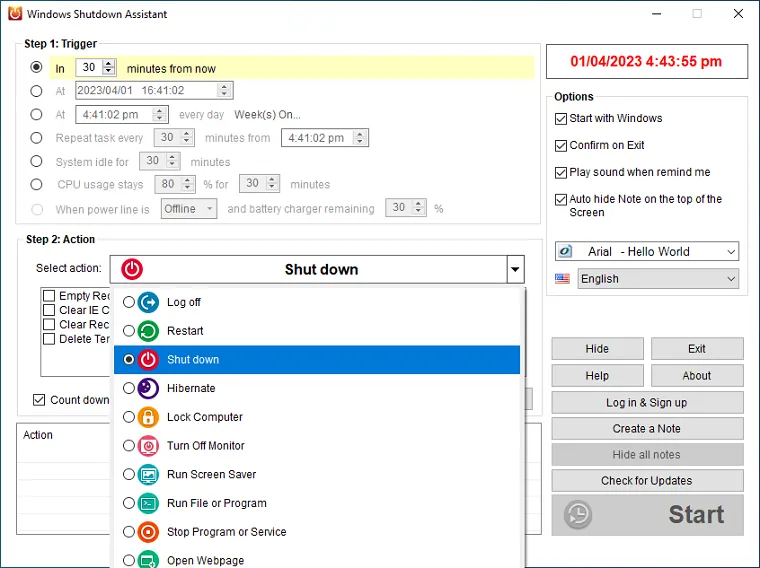
Task: Click the Turn Off Monitor icon
Action: tap(148, 446)
